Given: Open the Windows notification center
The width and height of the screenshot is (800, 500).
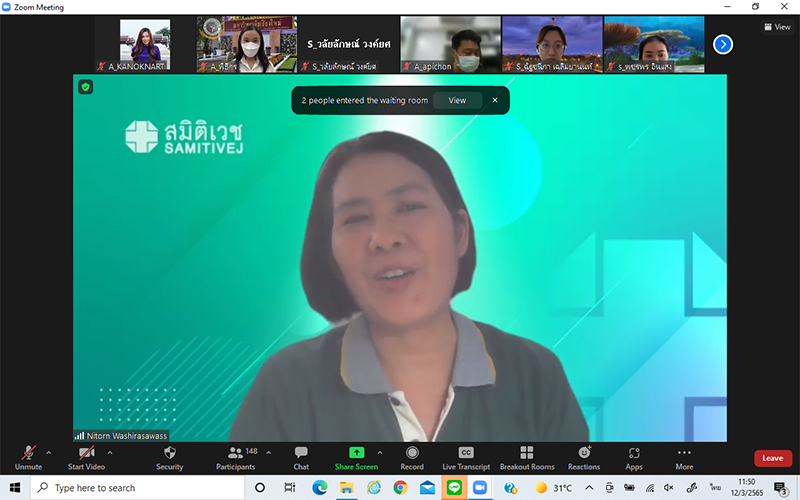Looking at the screenshot, I should [781, 488].
